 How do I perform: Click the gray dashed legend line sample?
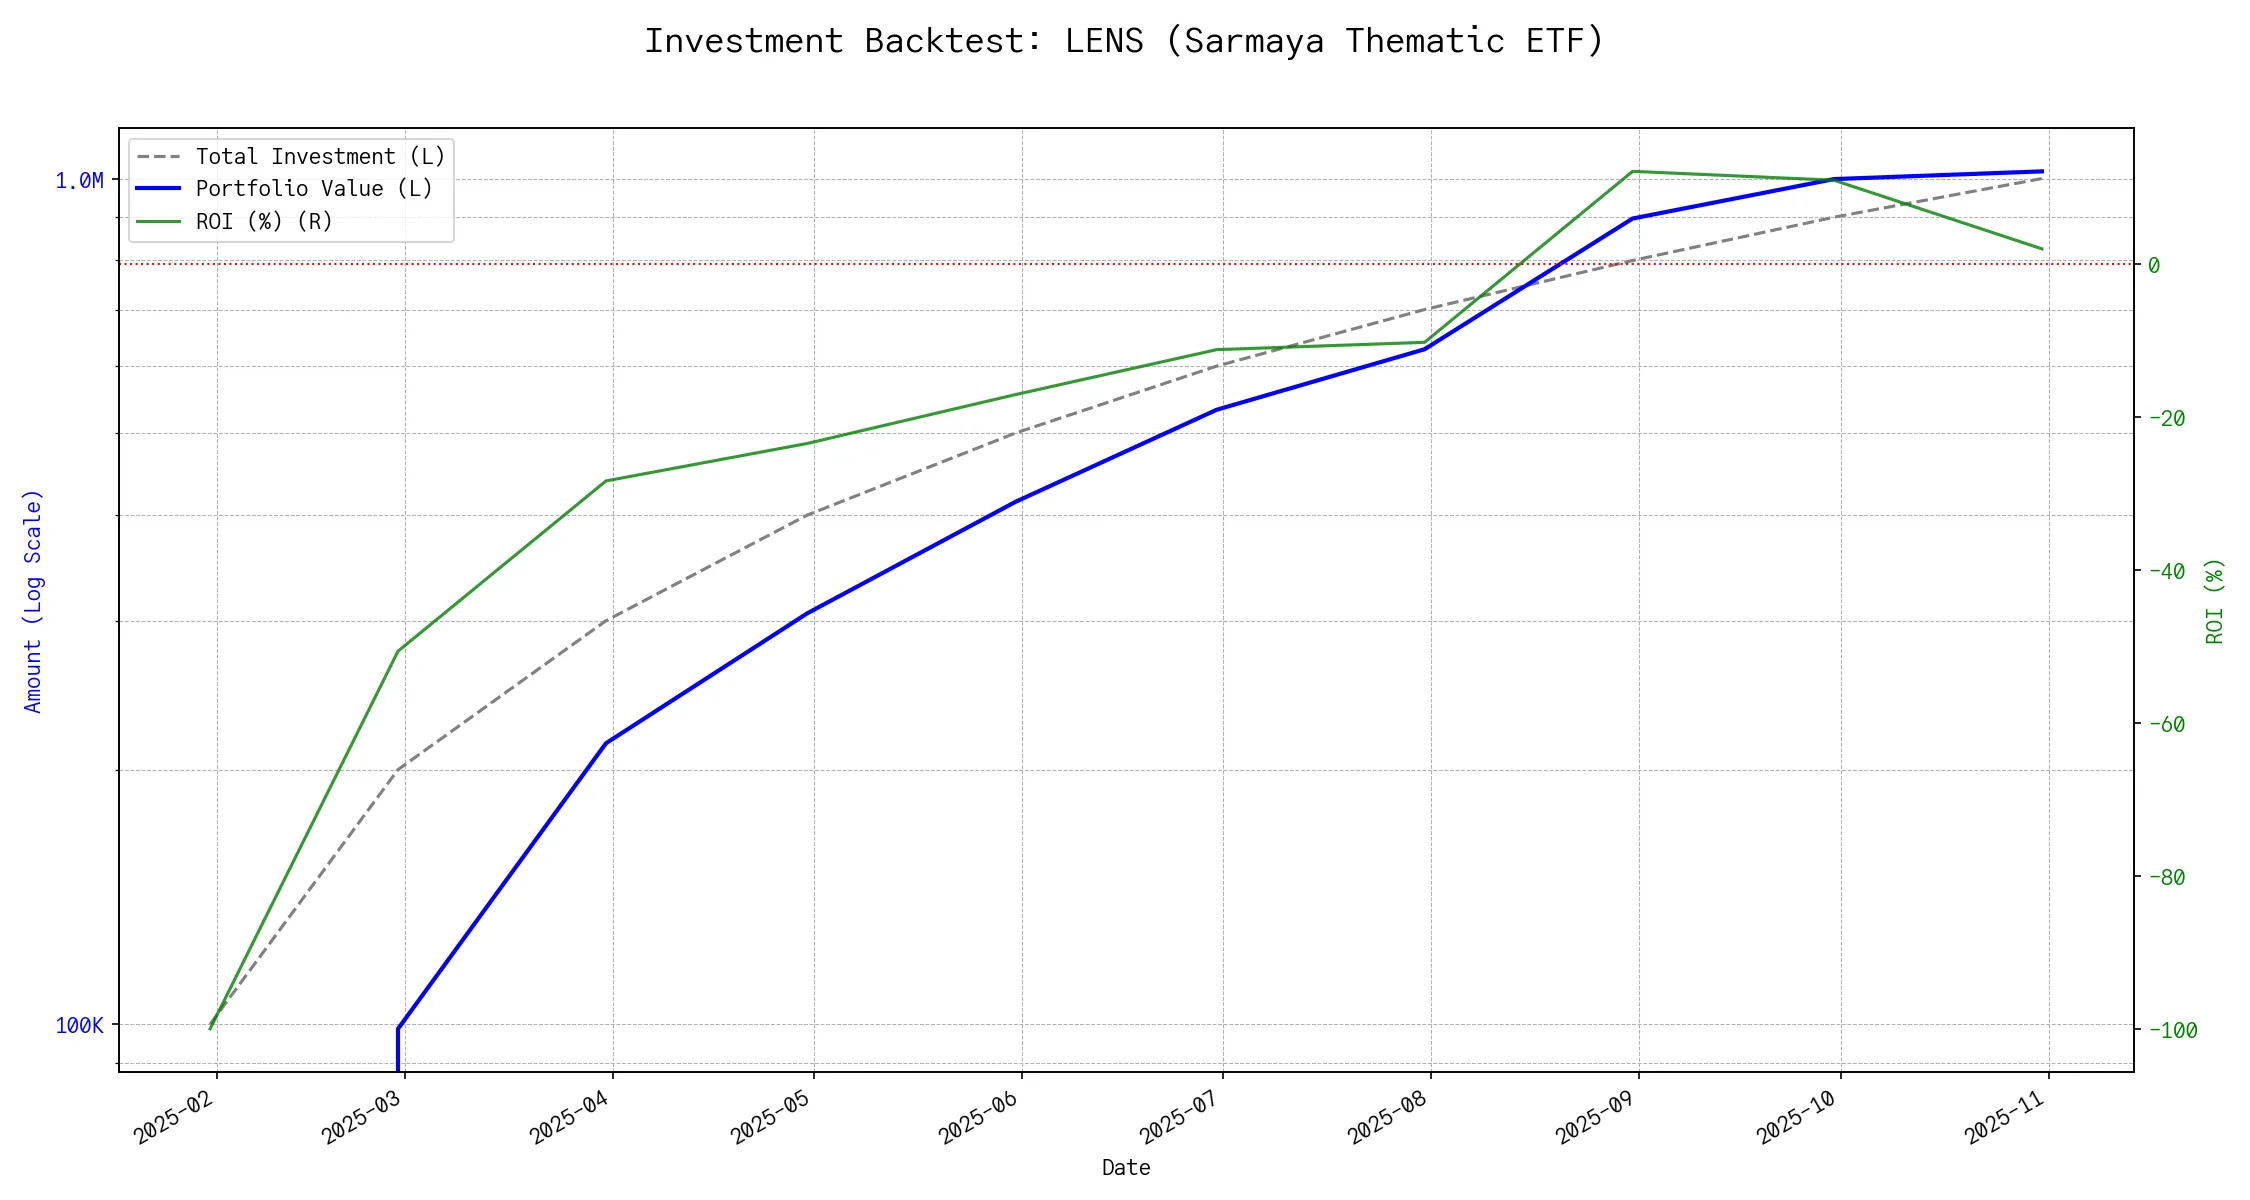(x=159, y=157)
